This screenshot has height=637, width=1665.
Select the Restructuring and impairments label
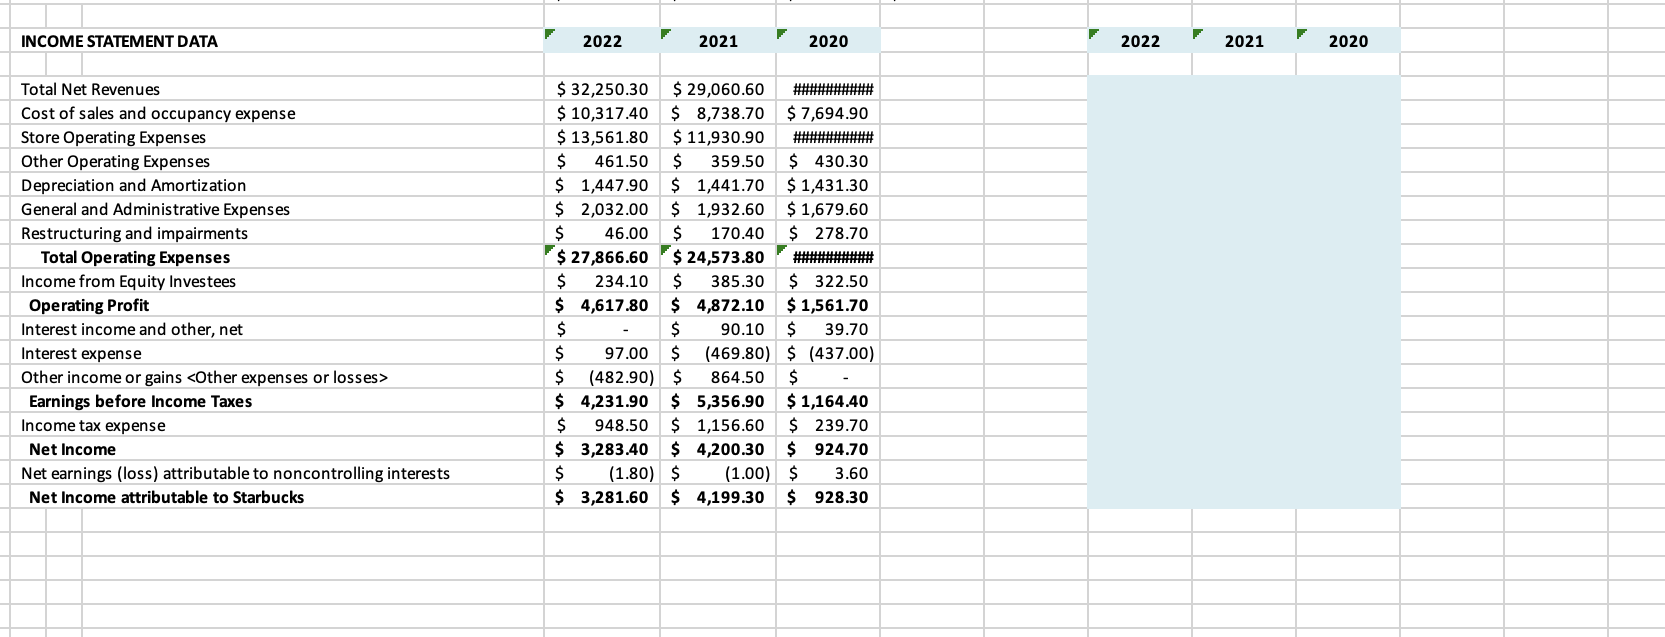pos(134,233)
